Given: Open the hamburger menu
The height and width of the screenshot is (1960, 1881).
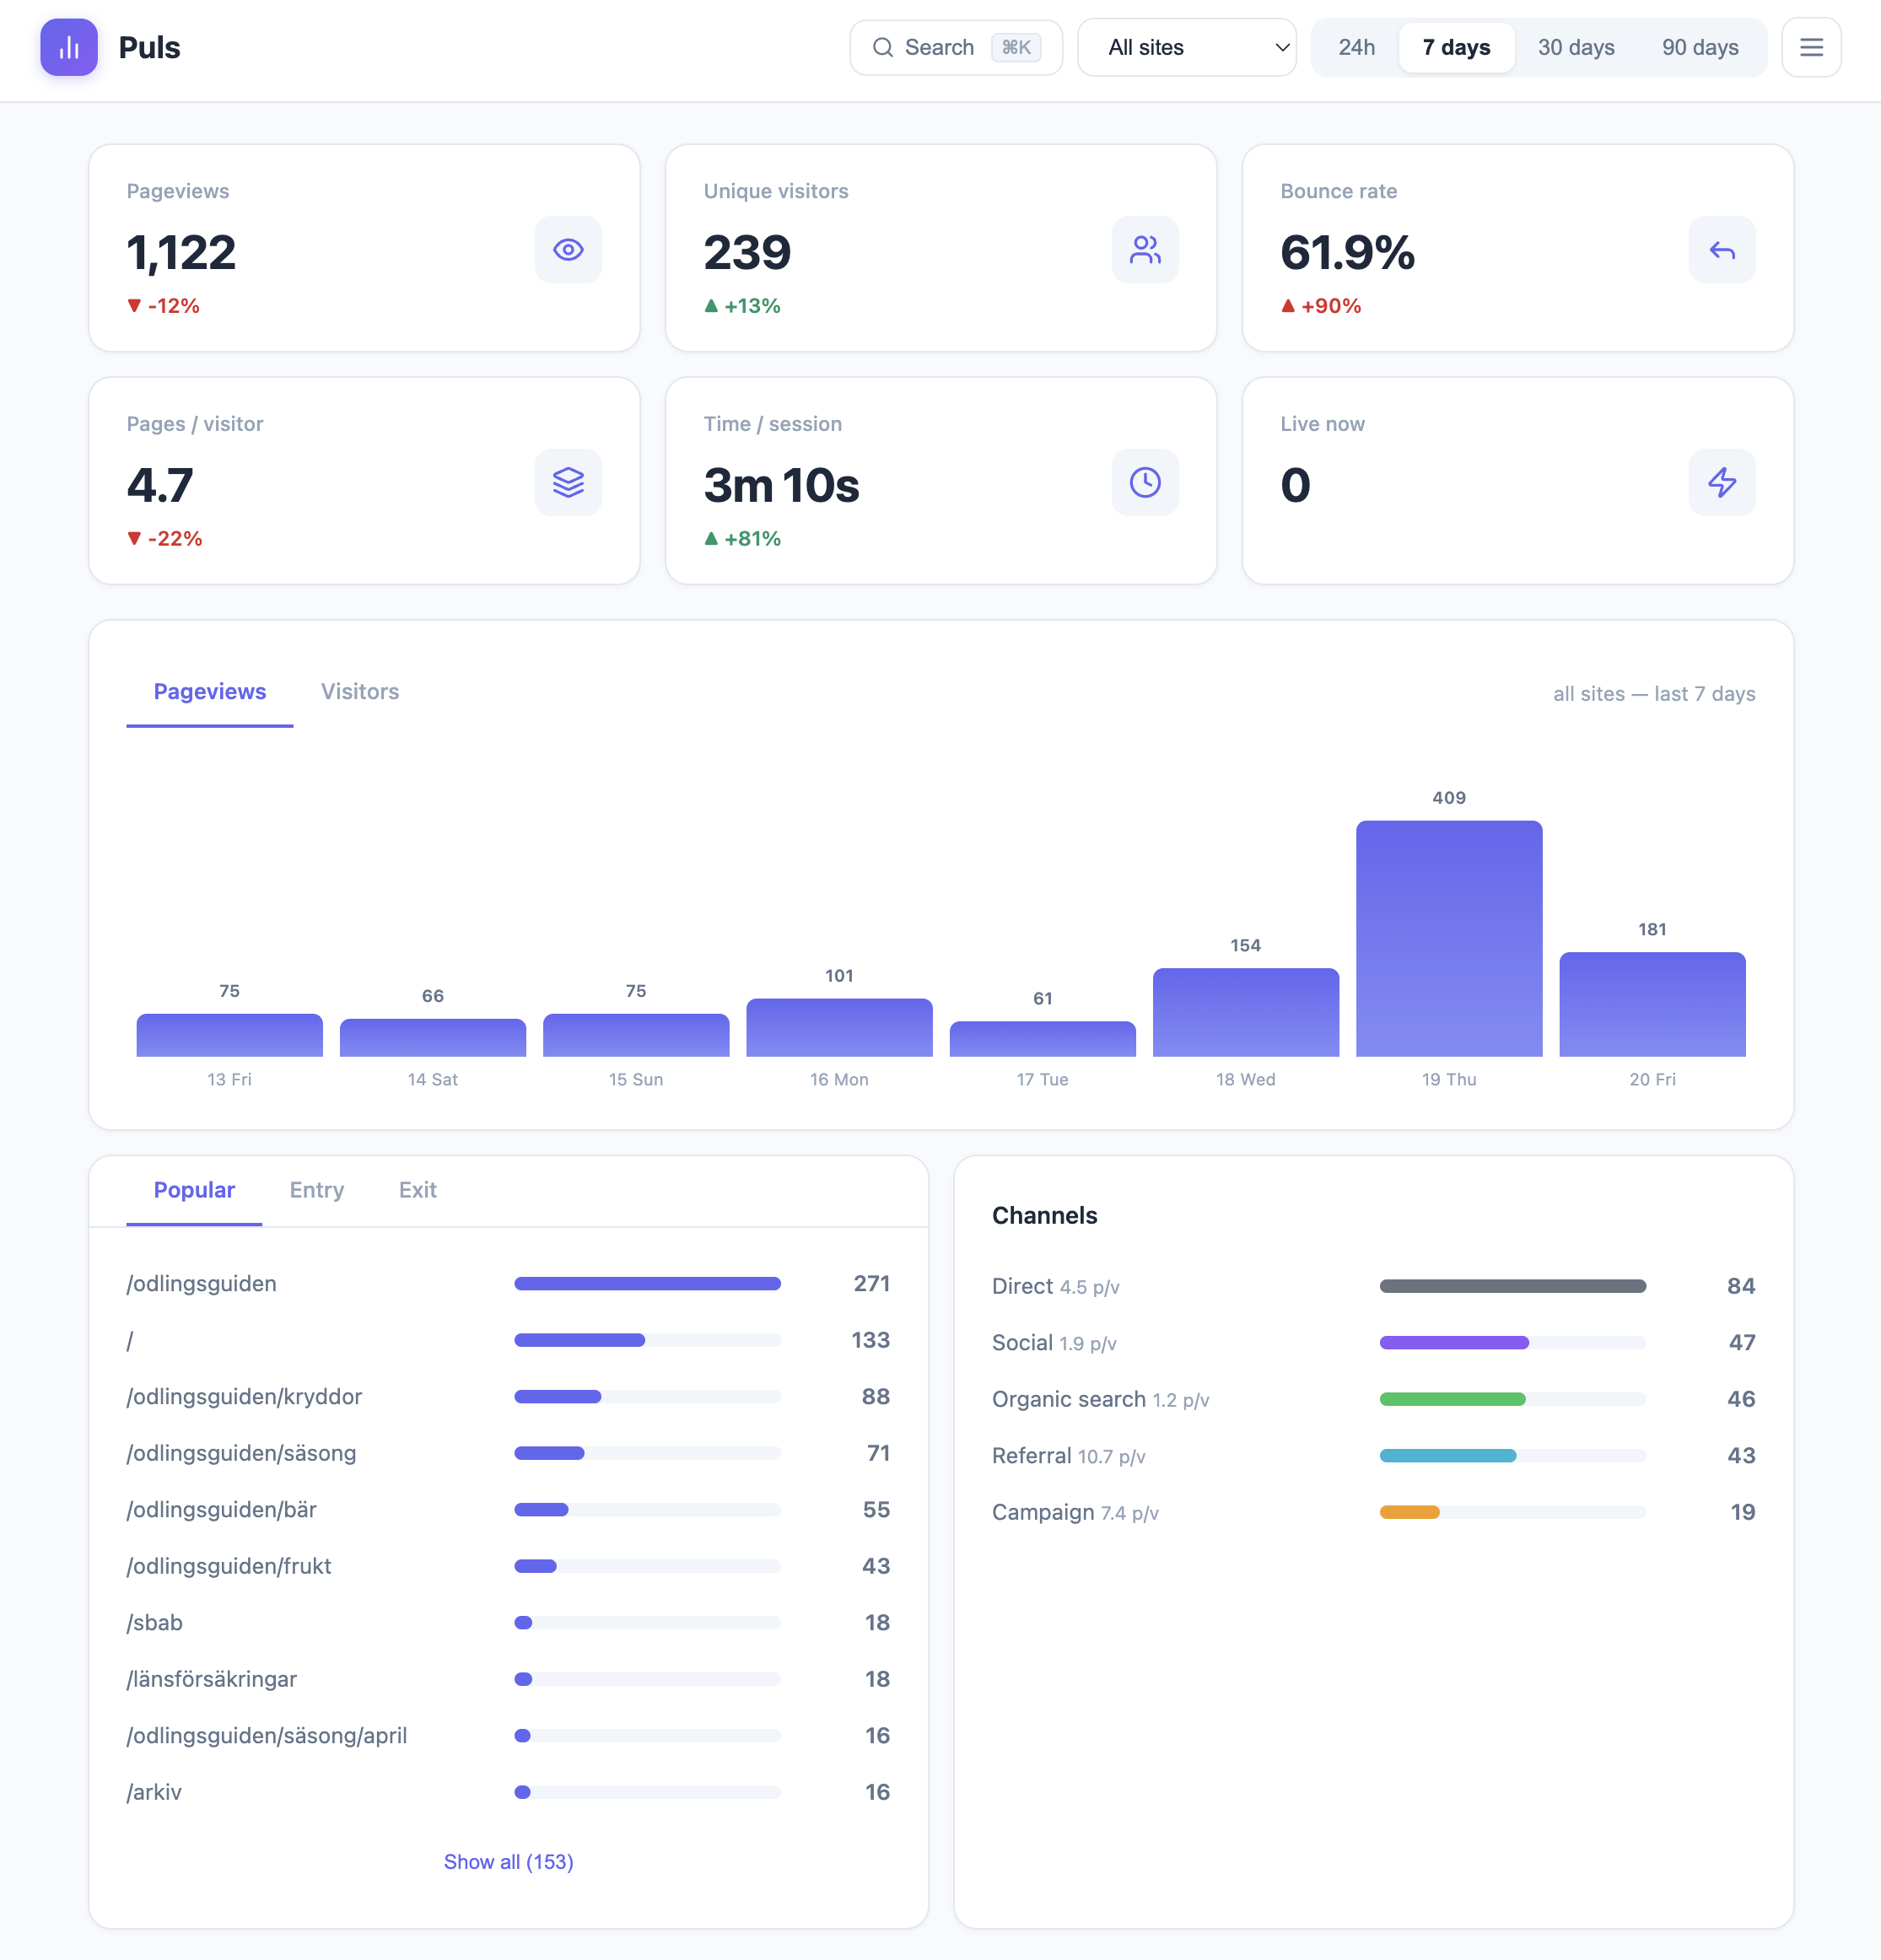Looking at the screenshot, I should (x=1811, y=47).
